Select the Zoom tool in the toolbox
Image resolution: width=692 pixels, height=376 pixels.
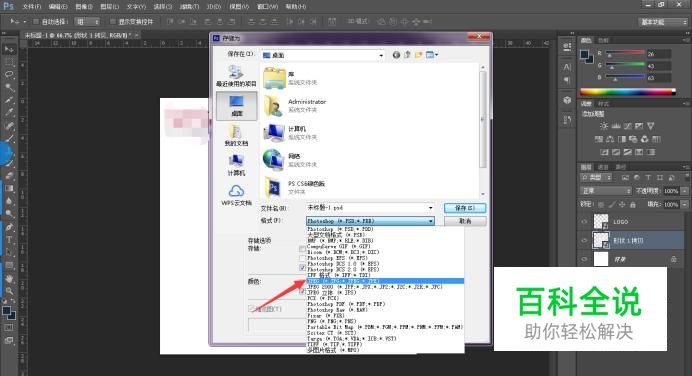click(9, 291)
